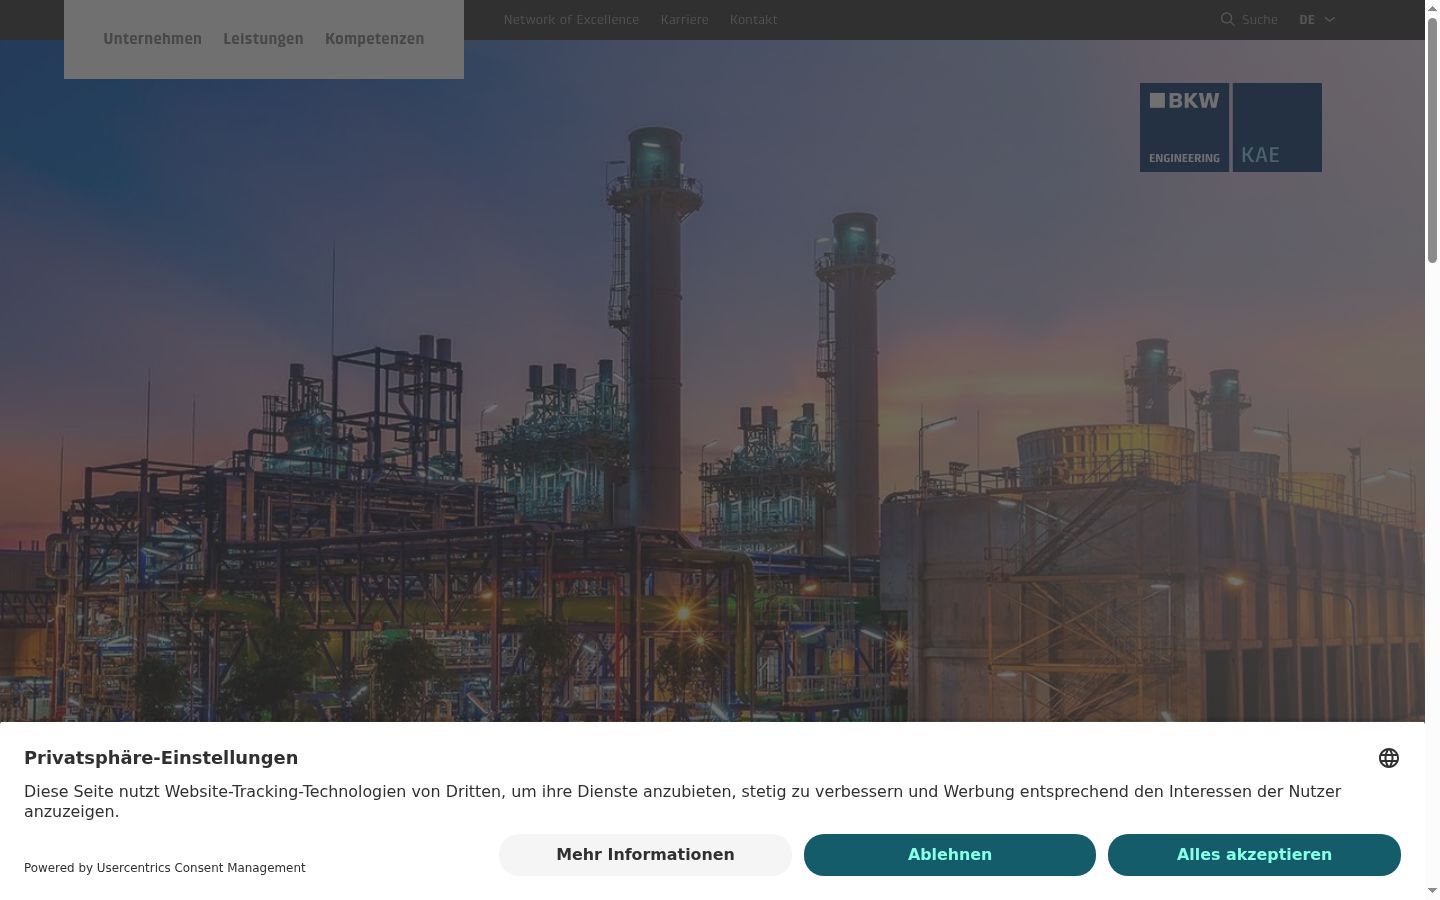
Task: Click the search magnifier icon
Action: (1228, 19)
